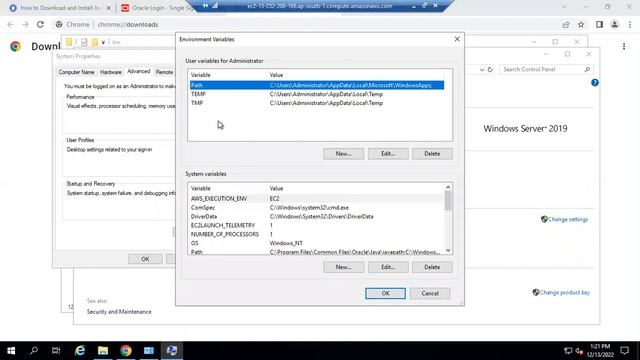Select system Path variable row
Screen dimensions: 640x360
(x=317, y=252)
